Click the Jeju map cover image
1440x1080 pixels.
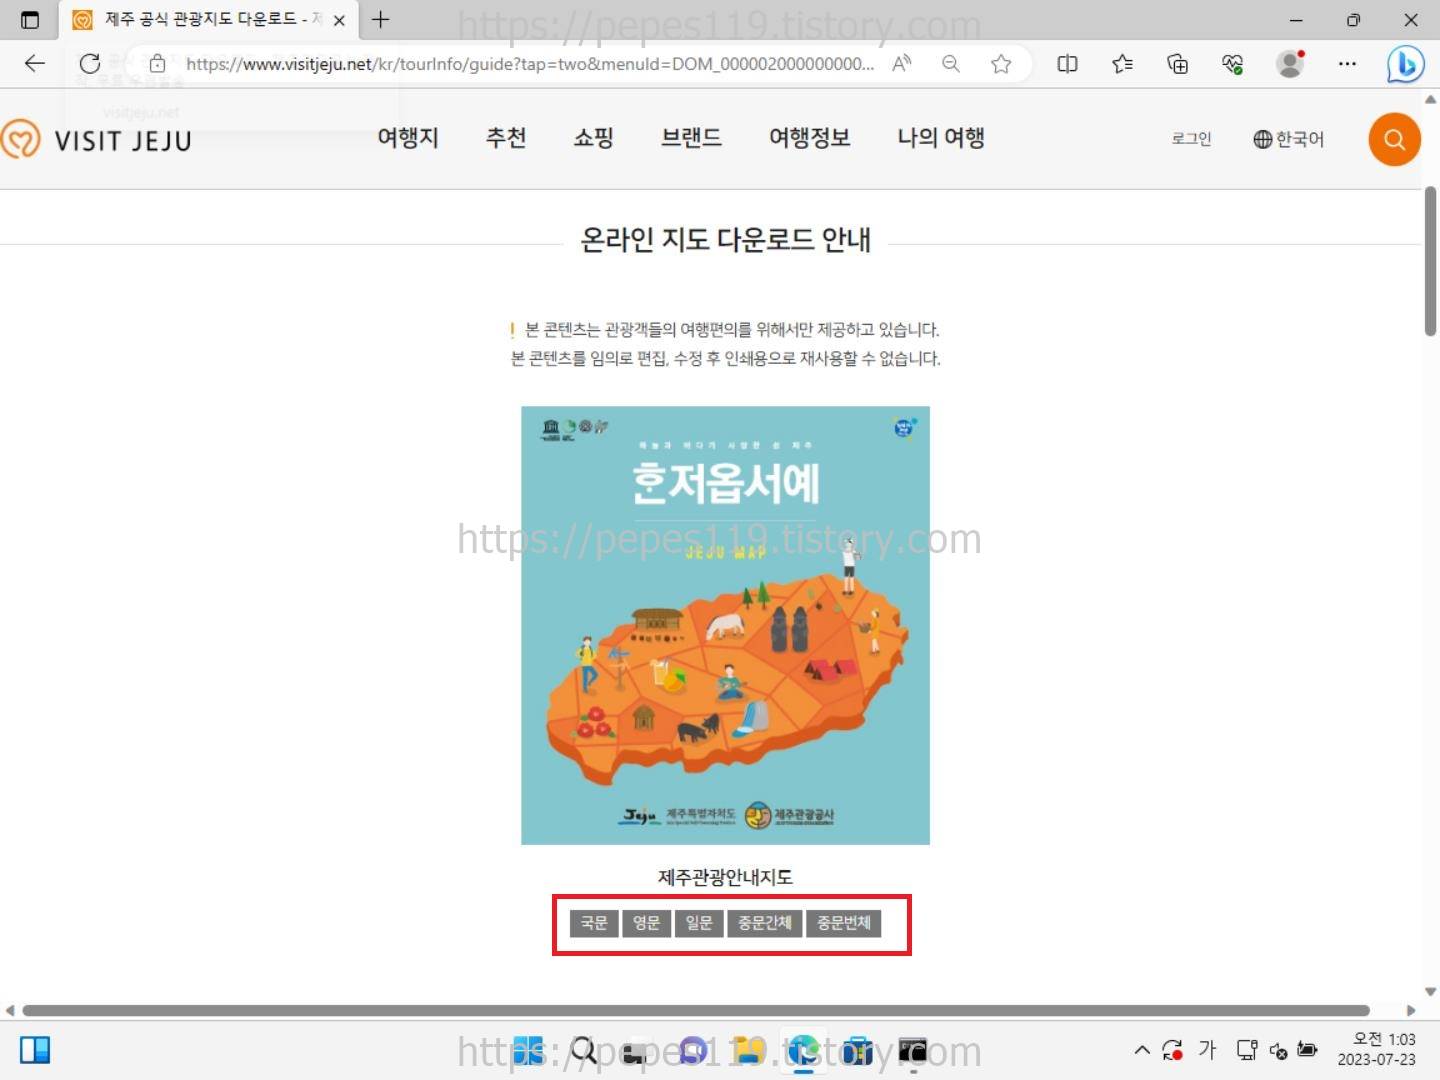[x=725, y=625]
